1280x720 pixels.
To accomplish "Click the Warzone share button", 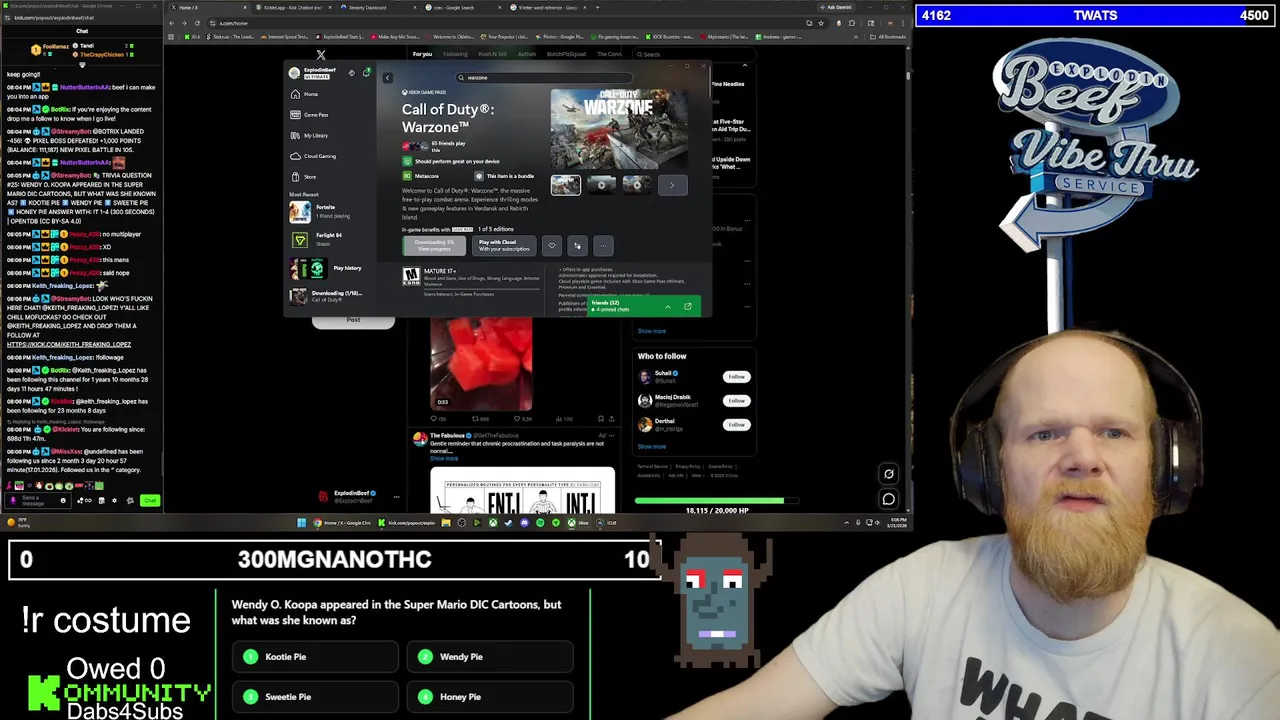I will point(577,245).
